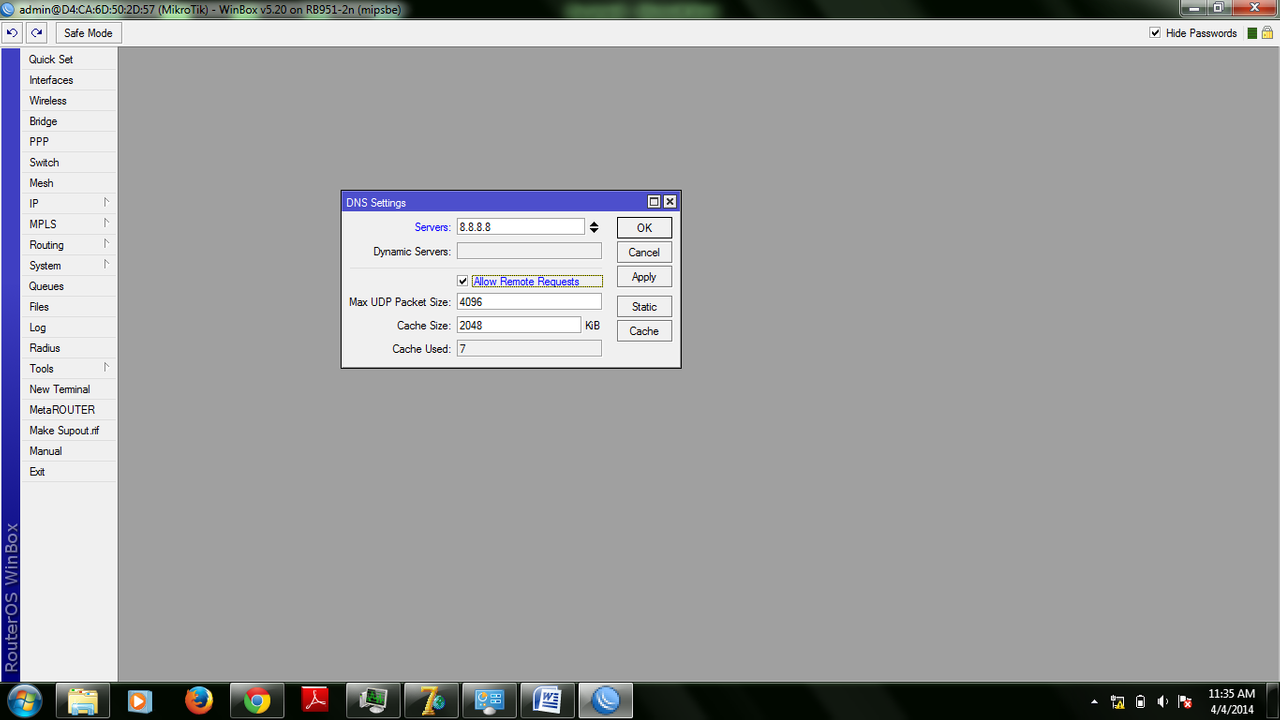Open the Action Center flag icon
This screenshot has width=1280, height=720.
(x=1185, y=702)
